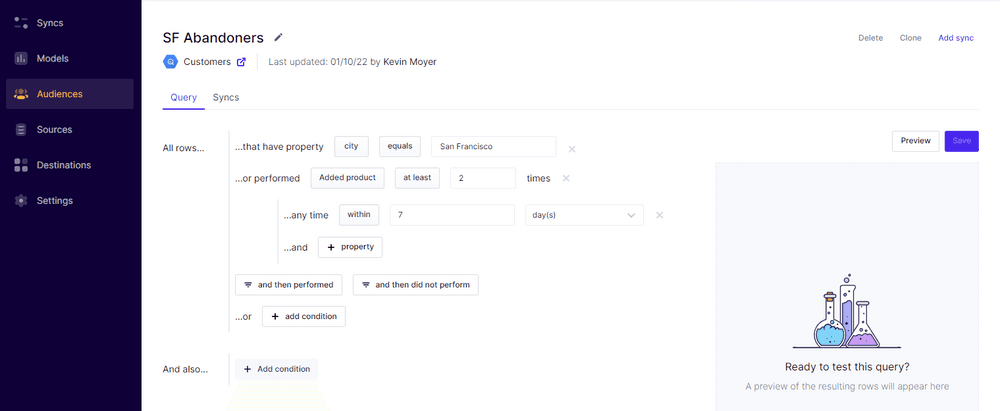Open the 'within' time operator selector
Viewport: 1000px width, 411px height.
click(359, 215)
